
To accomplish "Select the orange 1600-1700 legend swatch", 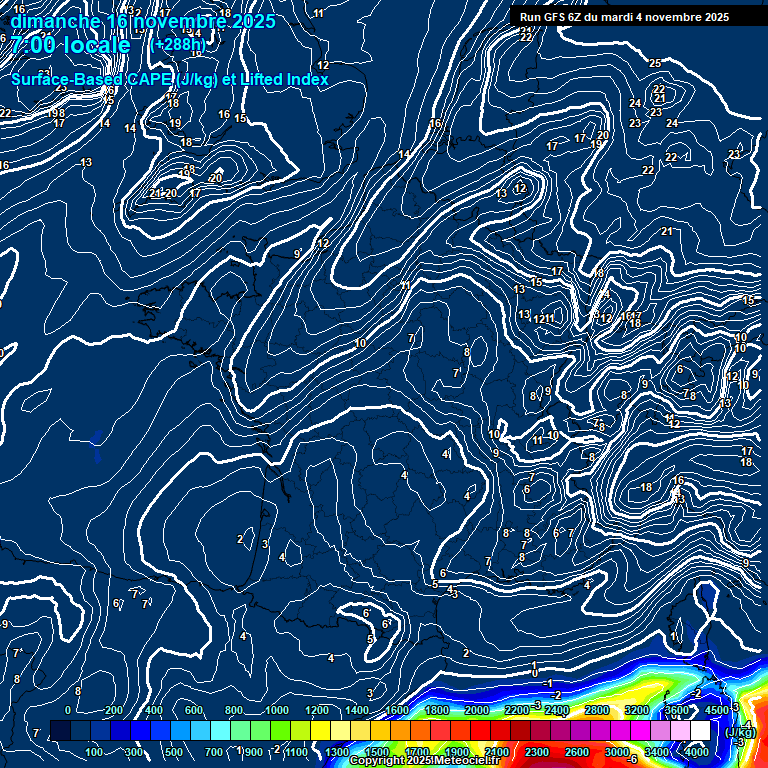I will coord(400,730).
